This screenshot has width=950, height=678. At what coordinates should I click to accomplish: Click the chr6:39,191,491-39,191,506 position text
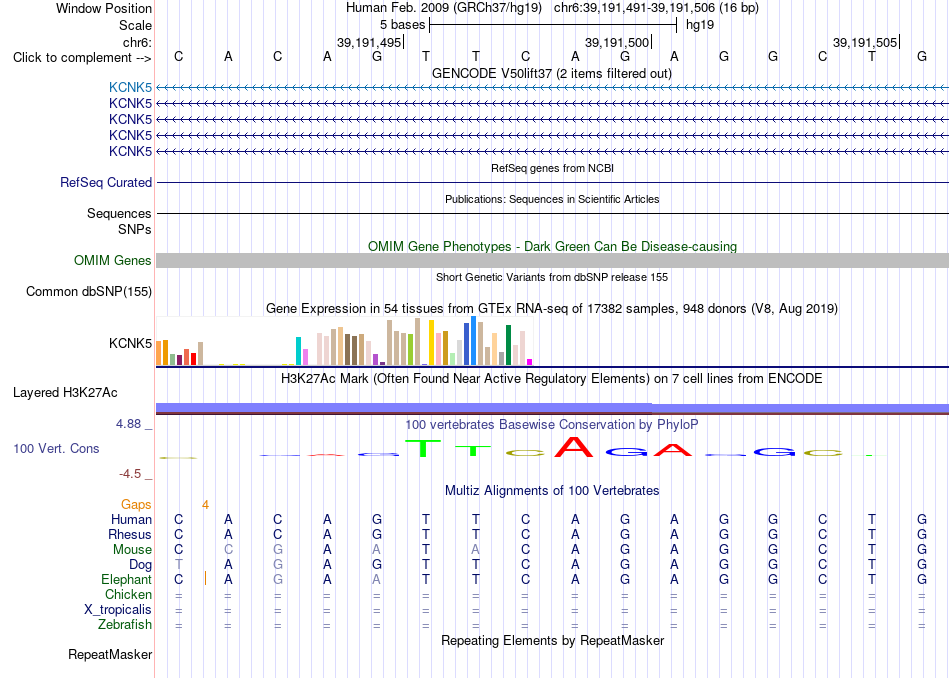[x=656, y=8]
